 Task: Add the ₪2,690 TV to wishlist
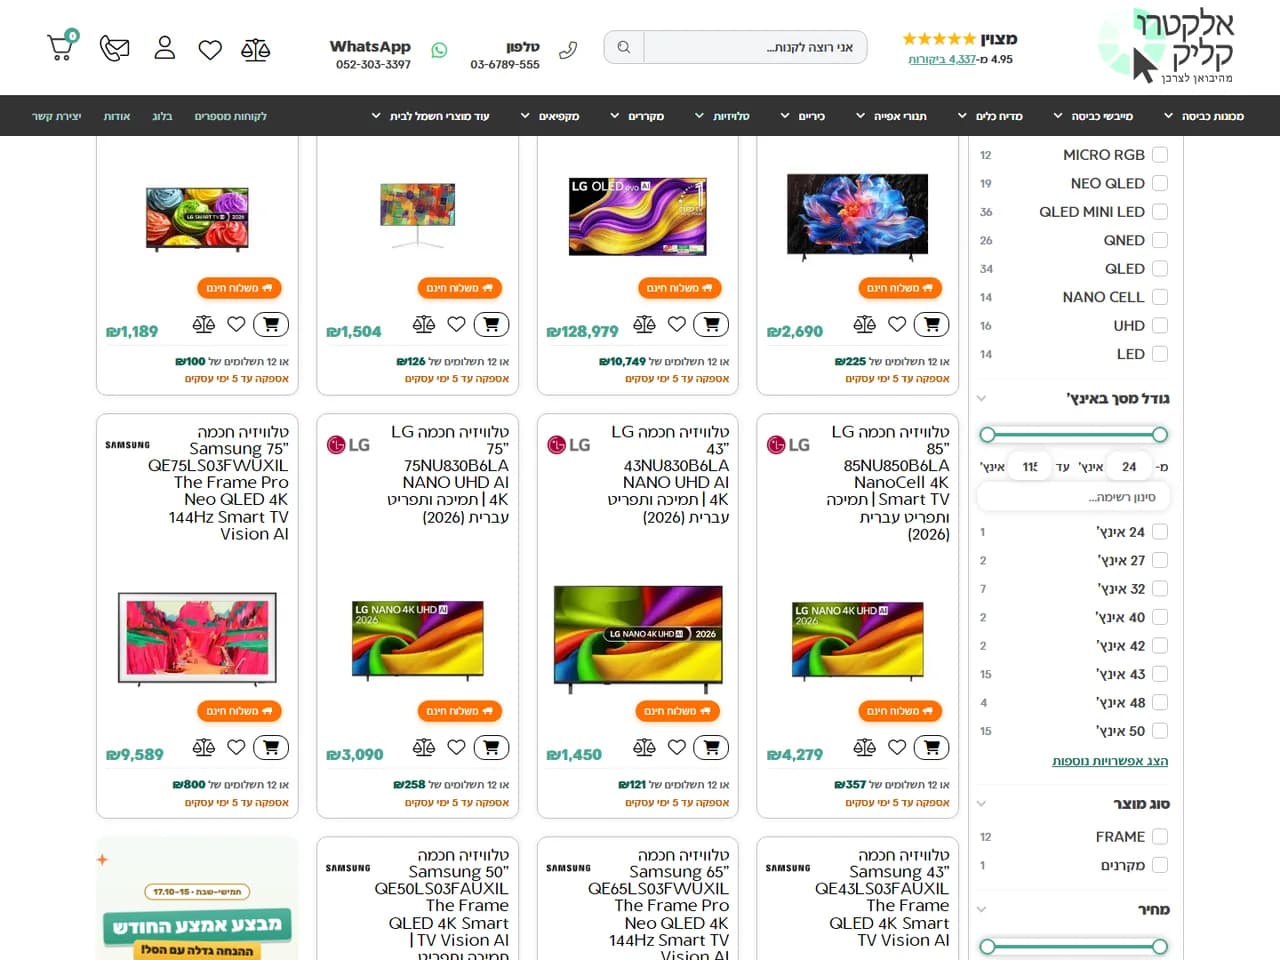click(897, 324)
